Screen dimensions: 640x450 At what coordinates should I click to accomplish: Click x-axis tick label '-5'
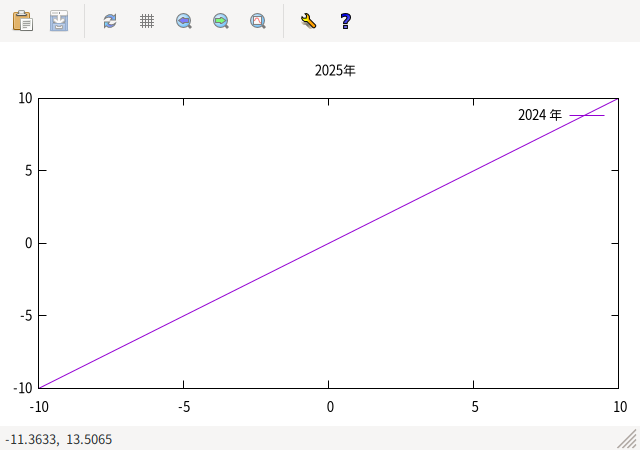183,406
